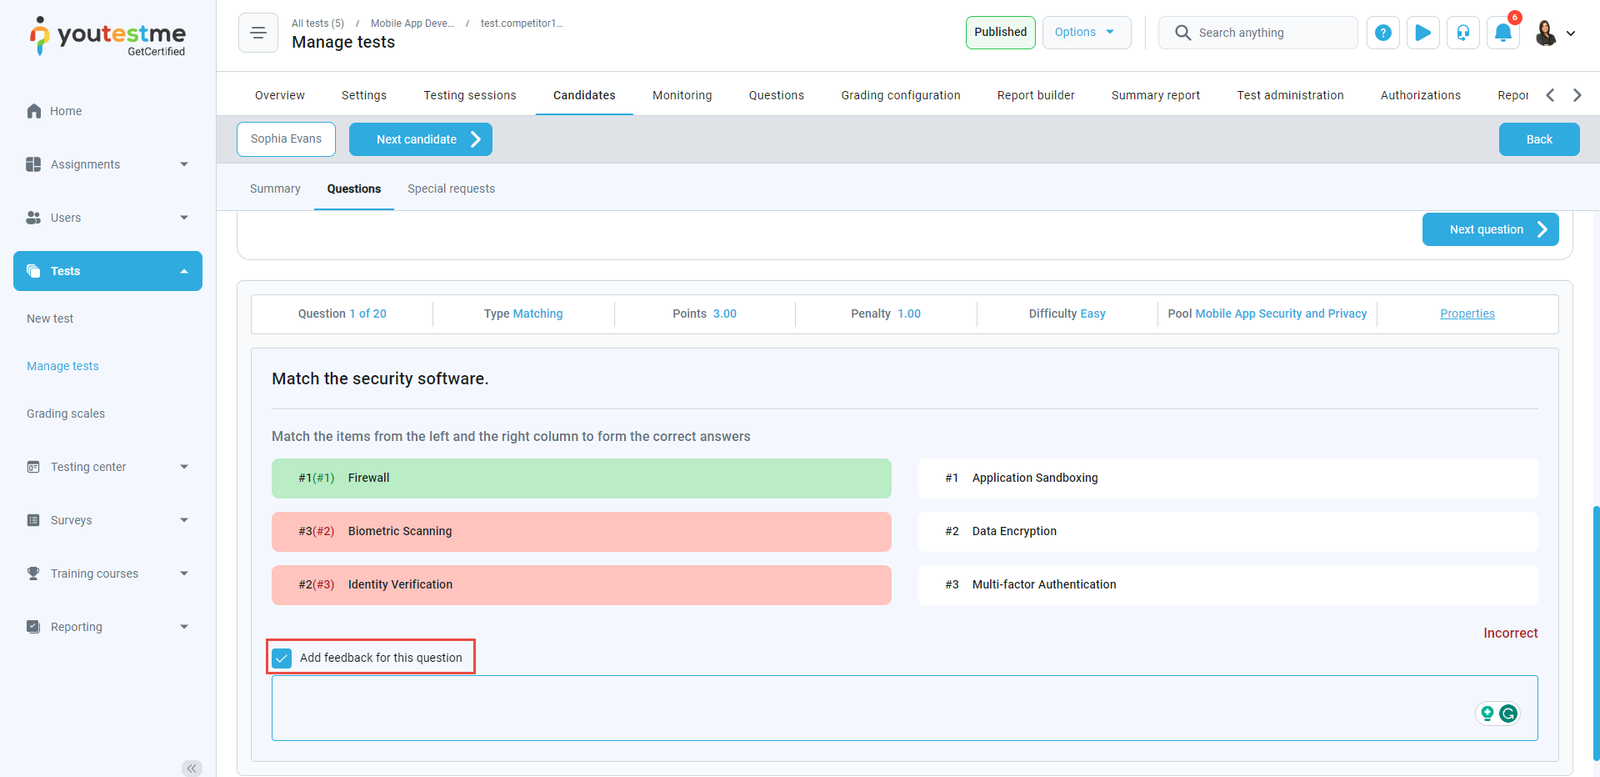Collapse sidebar with double chevron icon
The image size is (1600, 777).
191,768
